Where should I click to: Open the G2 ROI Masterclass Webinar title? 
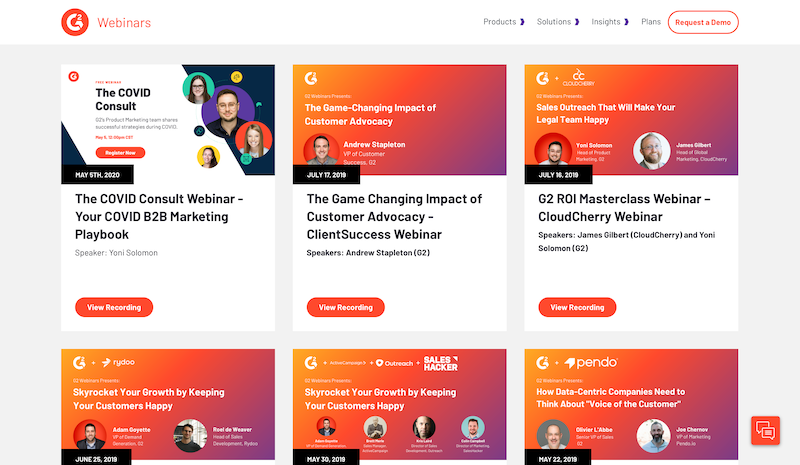(x=624, y=207)
